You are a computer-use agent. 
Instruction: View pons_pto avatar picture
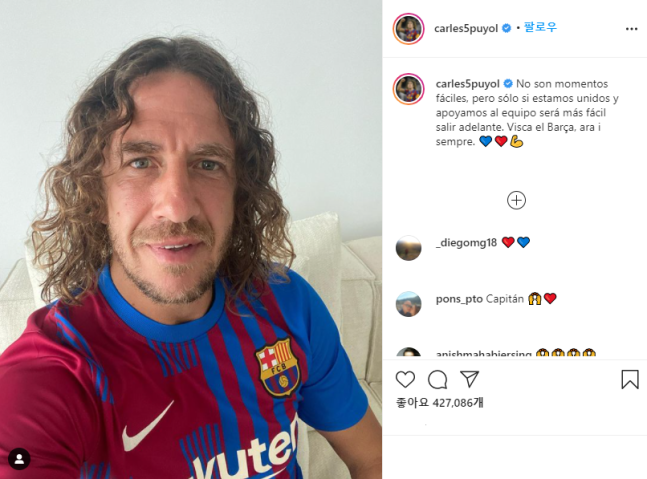point(409,304)
